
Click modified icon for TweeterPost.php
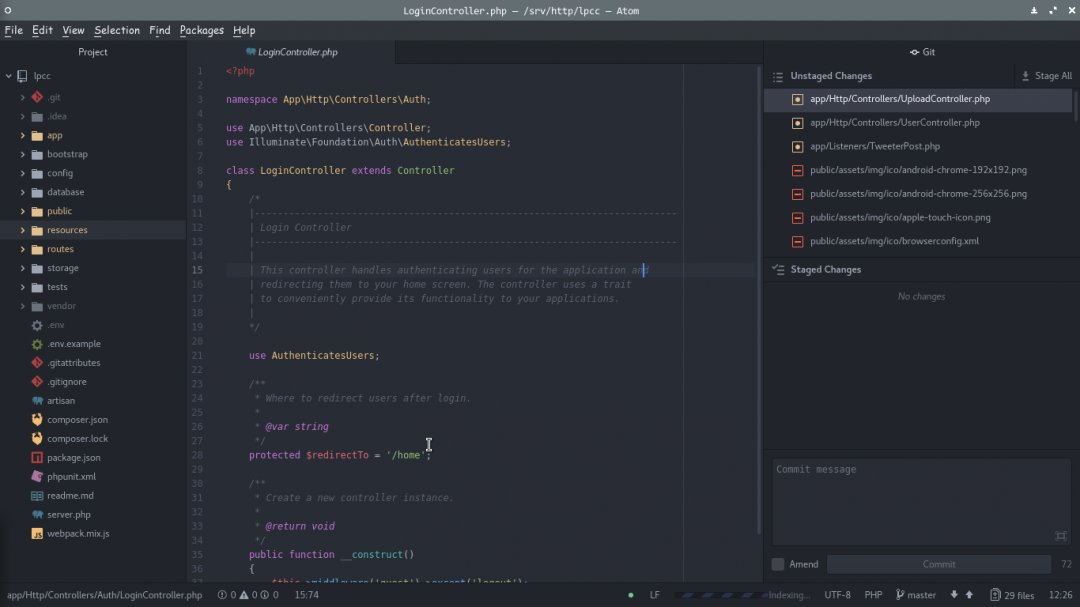coord(798,147)
